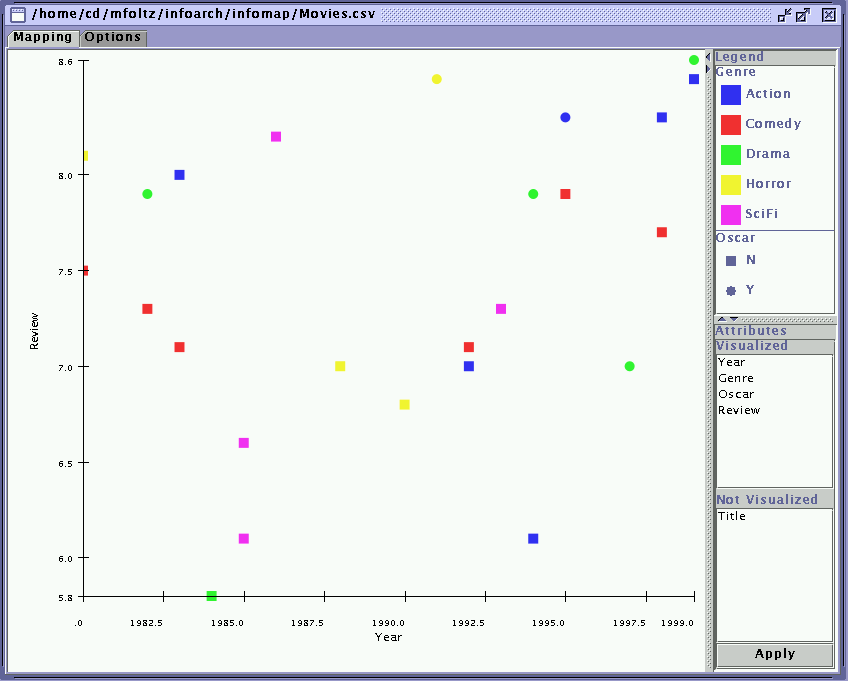The height and width of the screenshot is (681, 848).
Task: Click the Horror yellow legend swatch
Action: coord(731,185)
